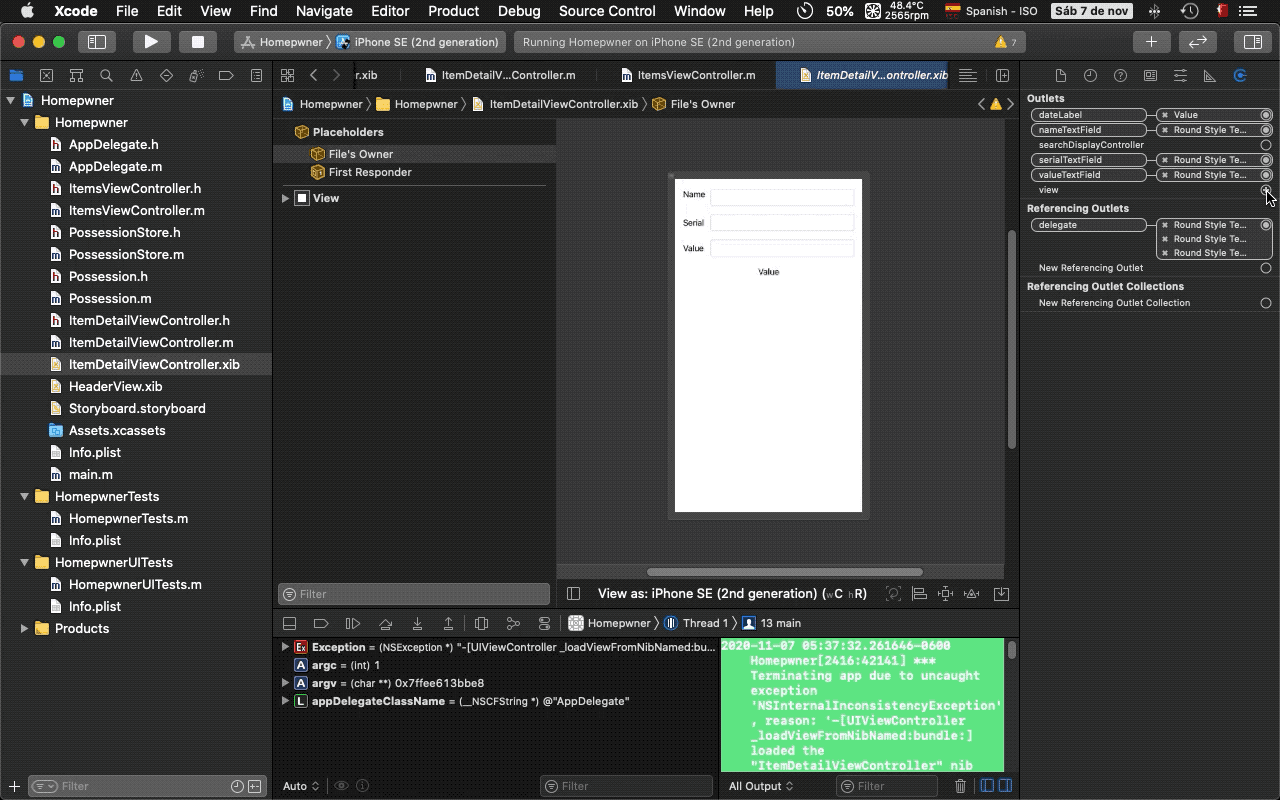Toggle breakpoints activation in debug bar
Screen dimensions: 1280x800
click(x=321, y=623)
